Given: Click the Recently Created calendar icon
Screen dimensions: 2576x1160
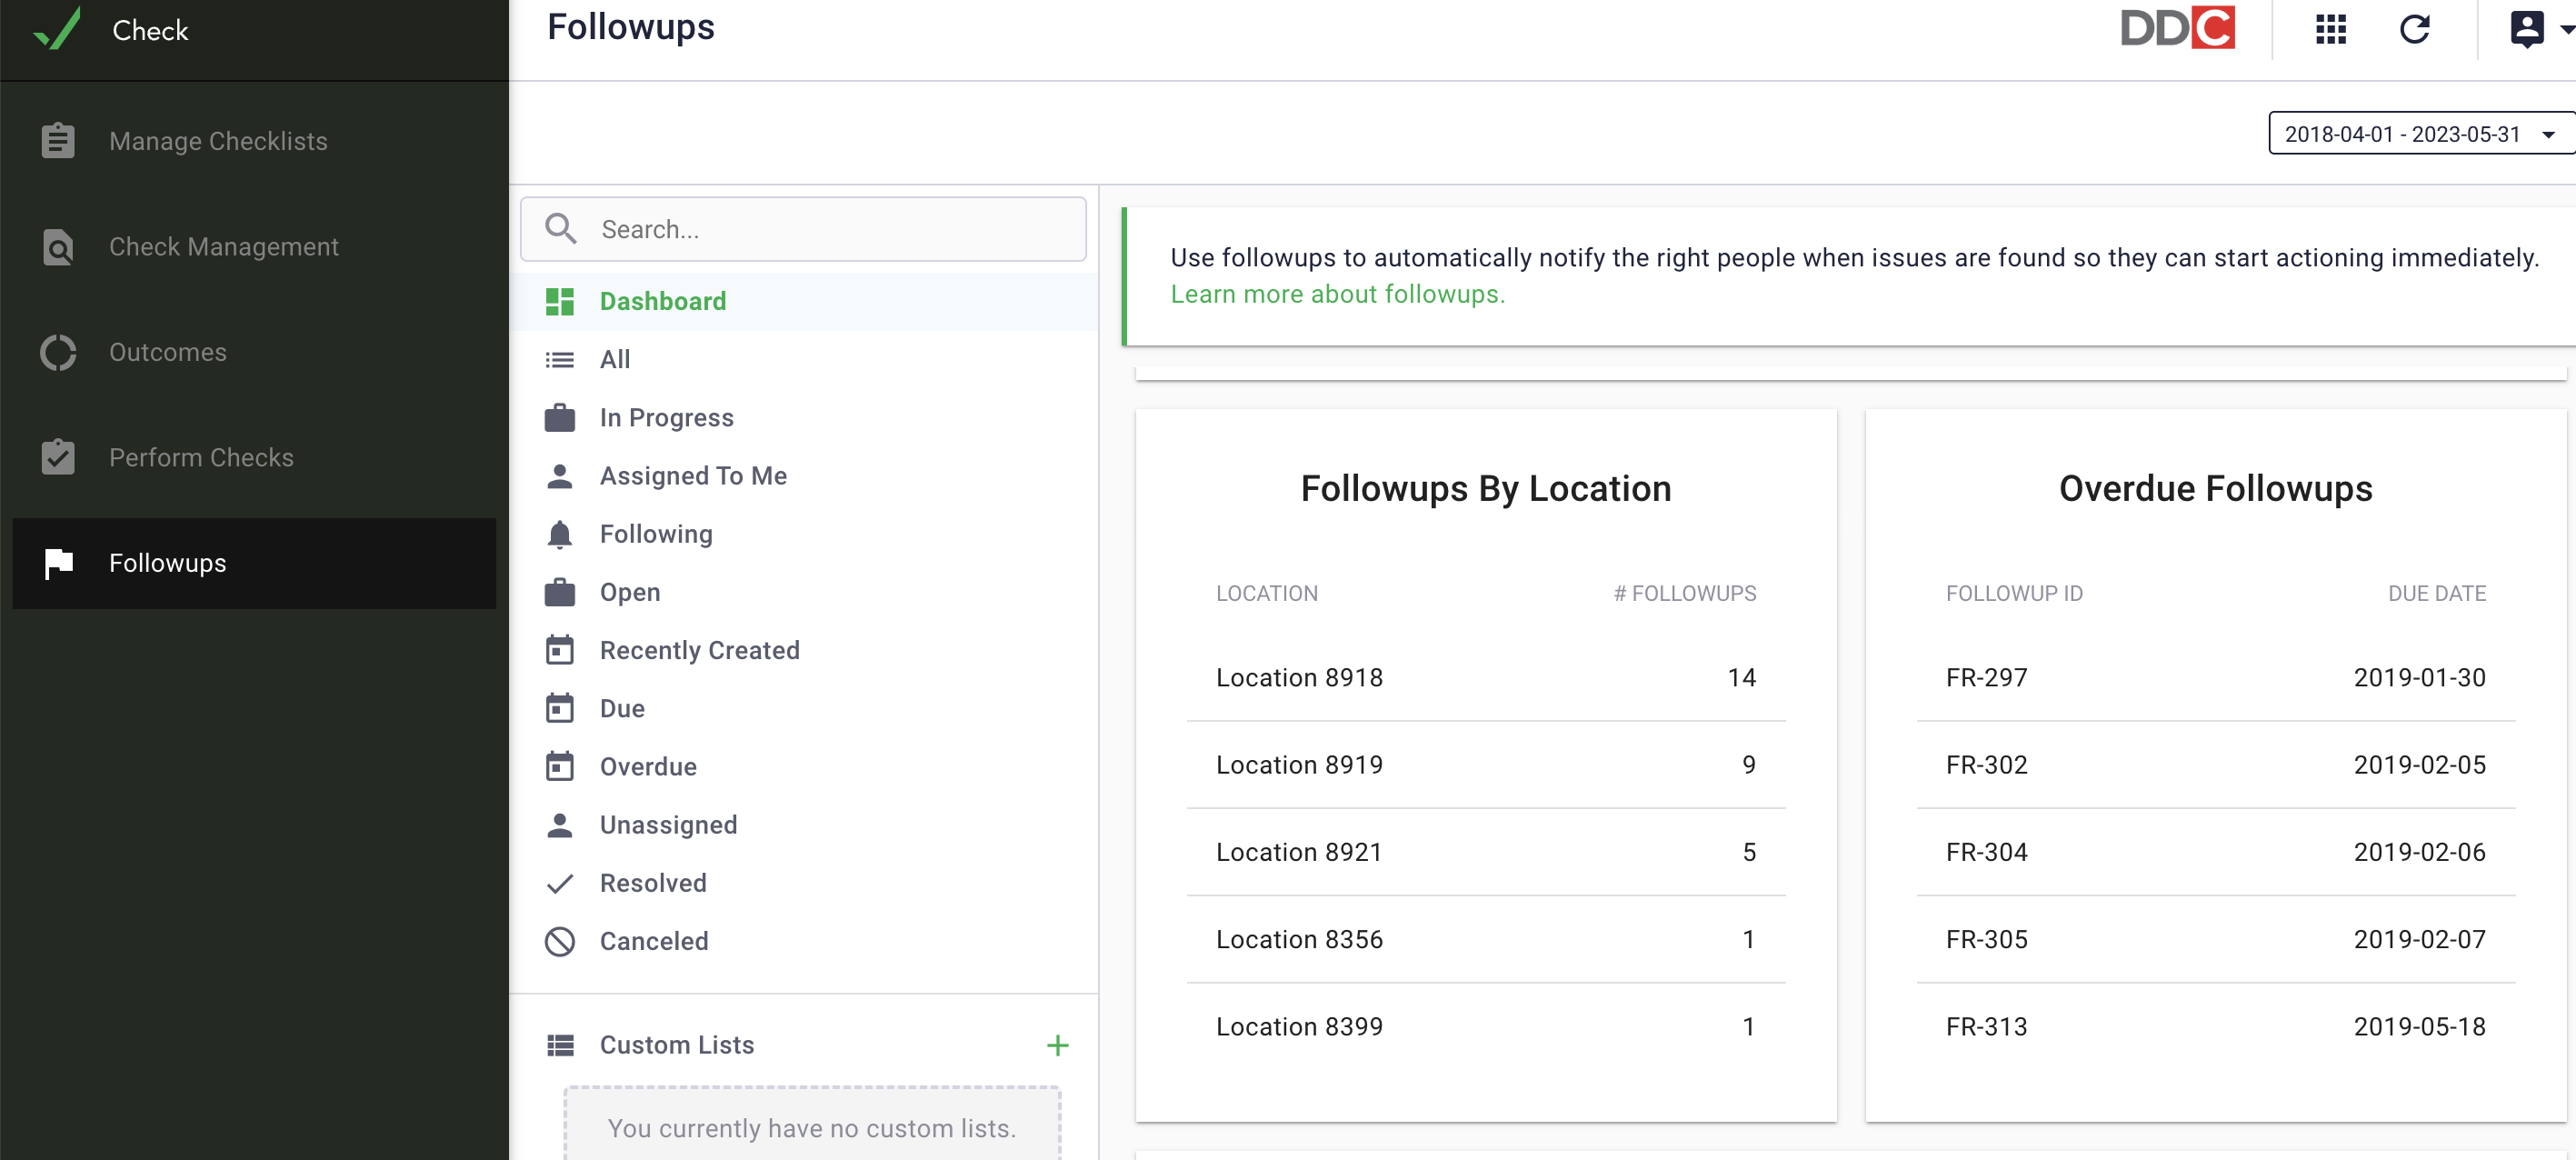Looking at the screenshot, I should pos(559,650).
